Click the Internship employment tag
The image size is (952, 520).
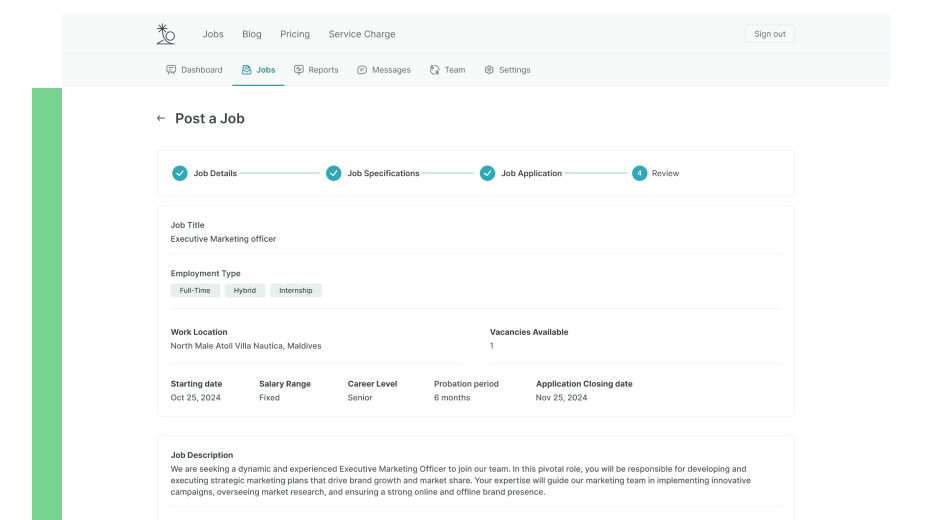pyautogui.click(x=296, y=290)
